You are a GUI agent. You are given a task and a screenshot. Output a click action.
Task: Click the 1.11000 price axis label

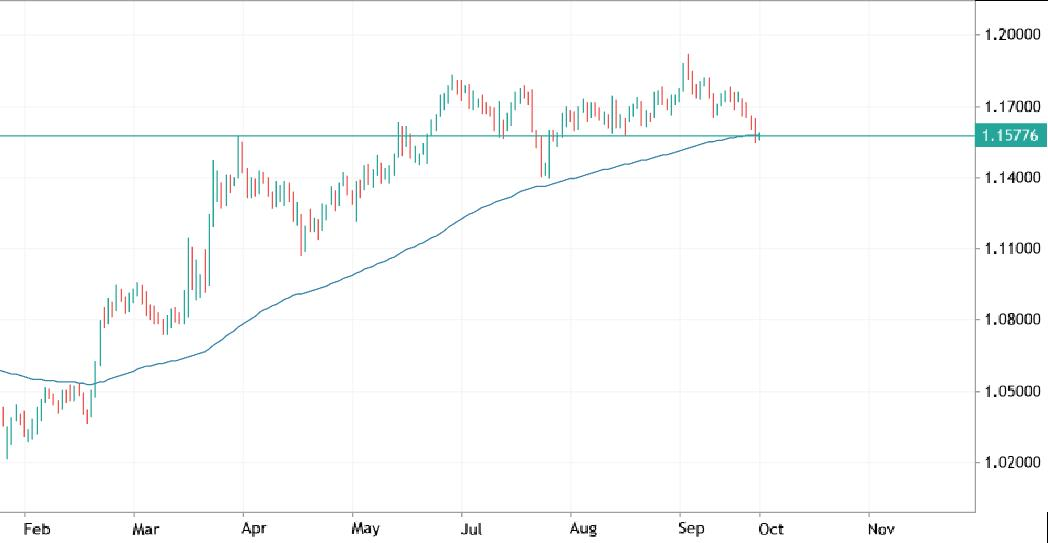pos(1010,249)
